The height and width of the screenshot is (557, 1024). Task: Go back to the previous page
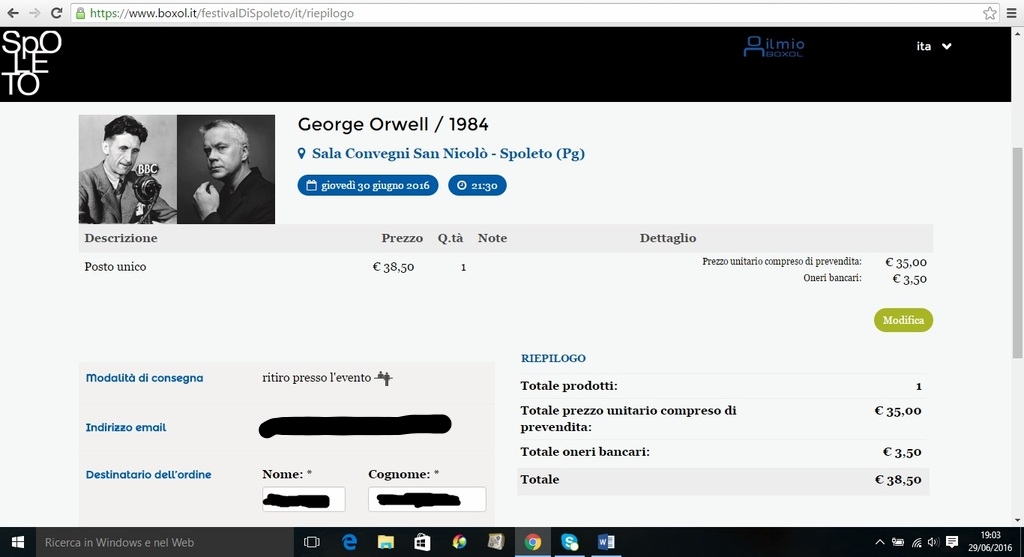(x=12, y=13)
